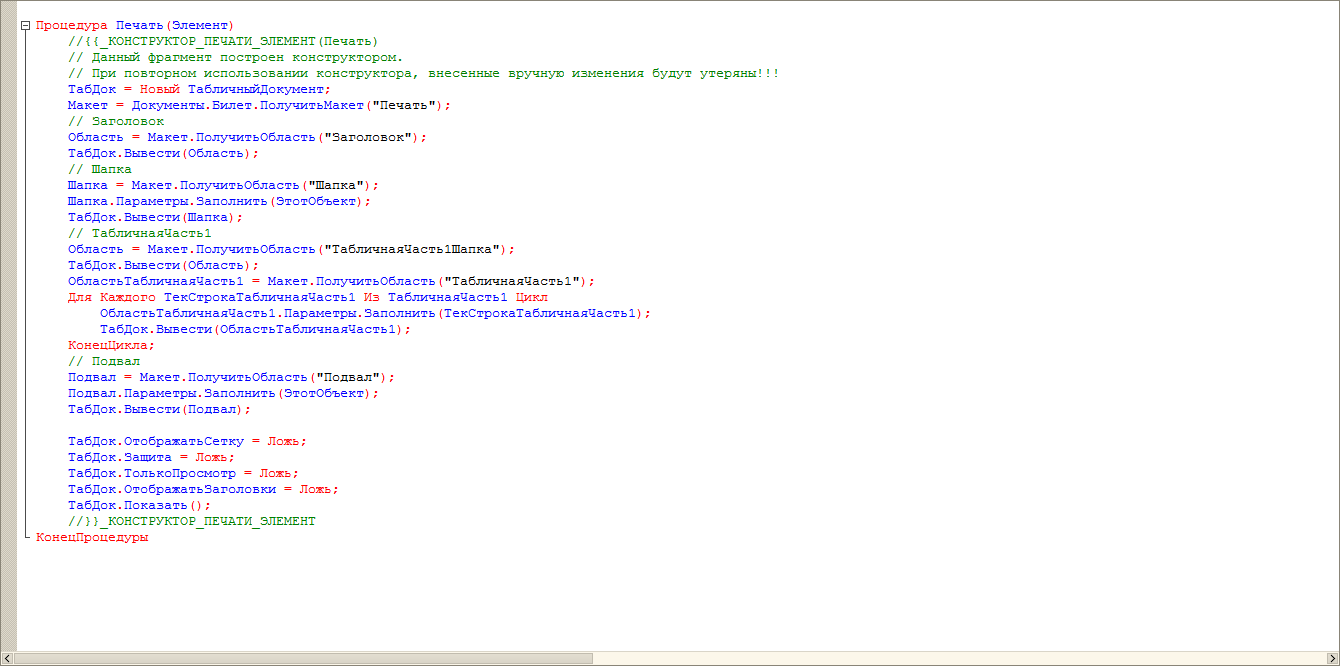1340x666 pixels.
Task: Click line 'ТабДок.ОтображатьЗаголовки = Ложь;'
Action: click(203, 490)
